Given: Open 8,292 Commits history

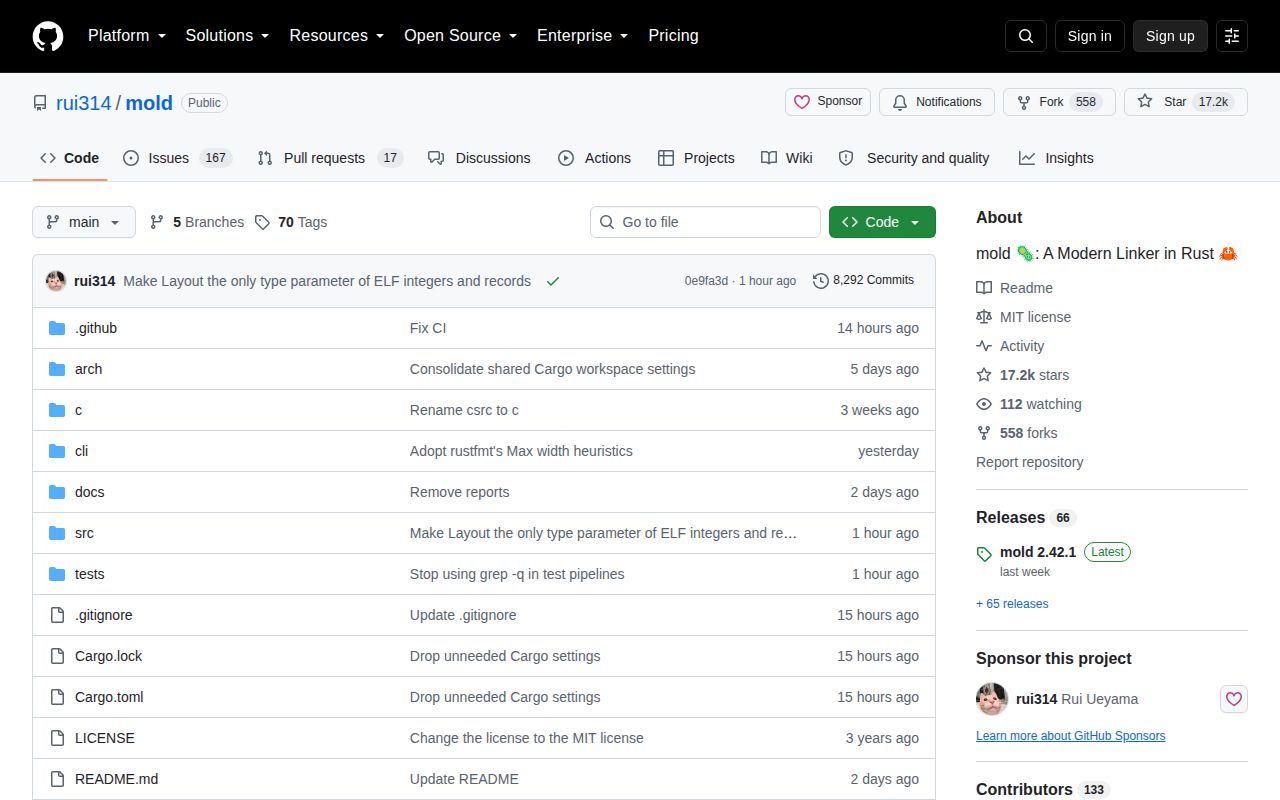Looking at the screenshot, I should click(x=864, y=281).
